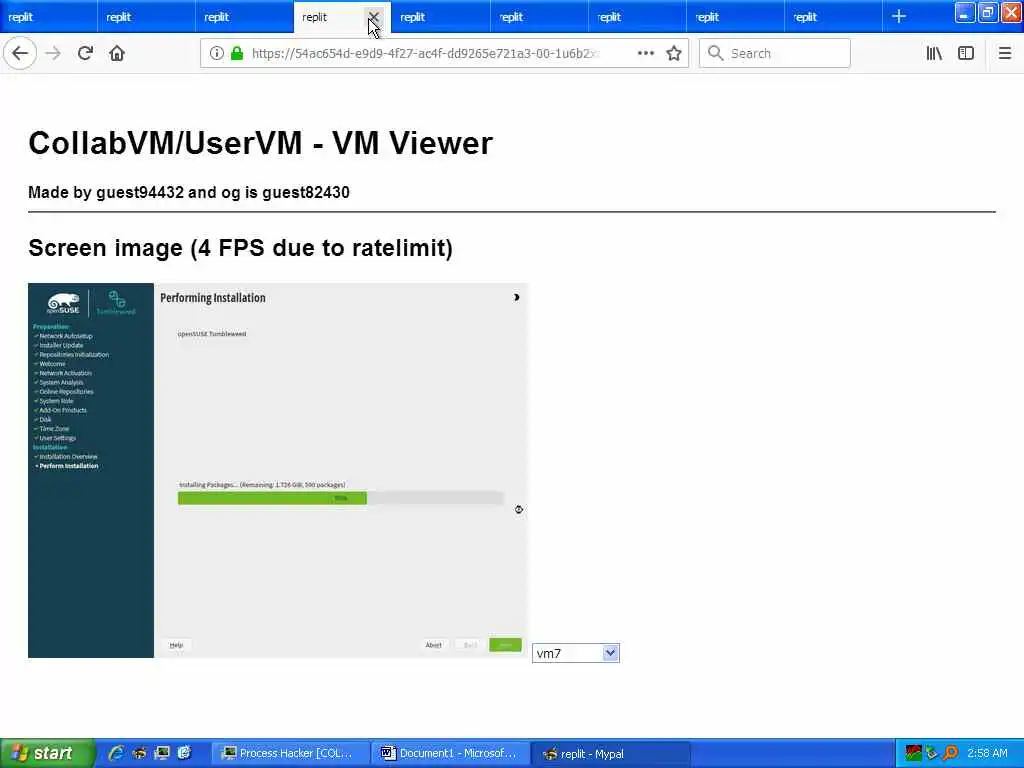The width and height of the screenshot is (1024, 768).
Task: Click the green padlock security icon
Action: tap(237, 54)
